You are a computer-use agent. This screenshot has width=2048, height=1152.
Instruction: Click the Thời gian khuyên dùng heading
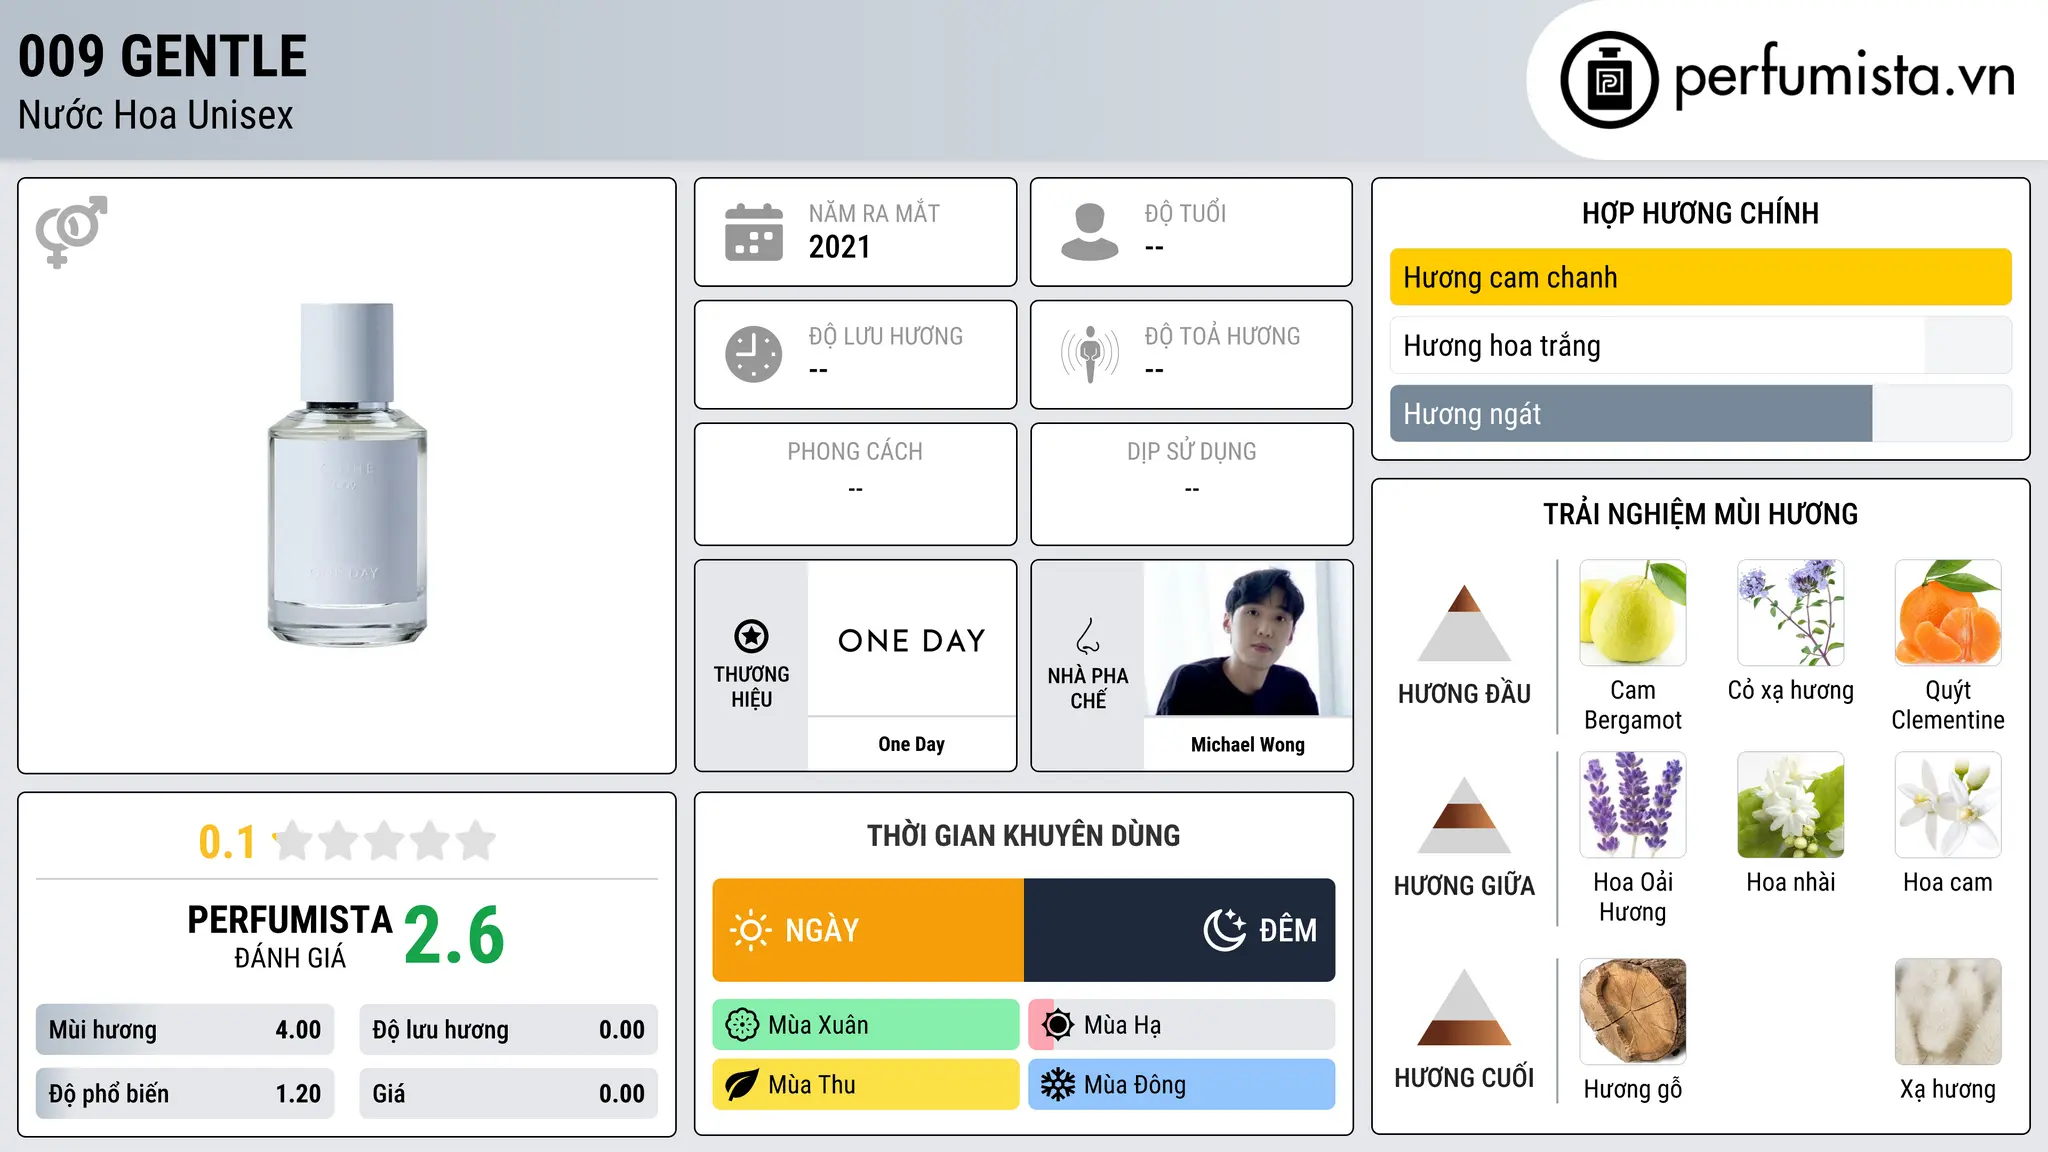tap(1023, 835)
